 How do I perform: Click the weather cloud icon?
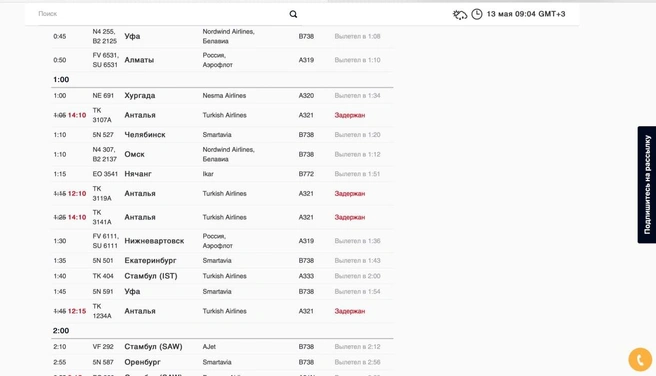(x=460, y=15)
